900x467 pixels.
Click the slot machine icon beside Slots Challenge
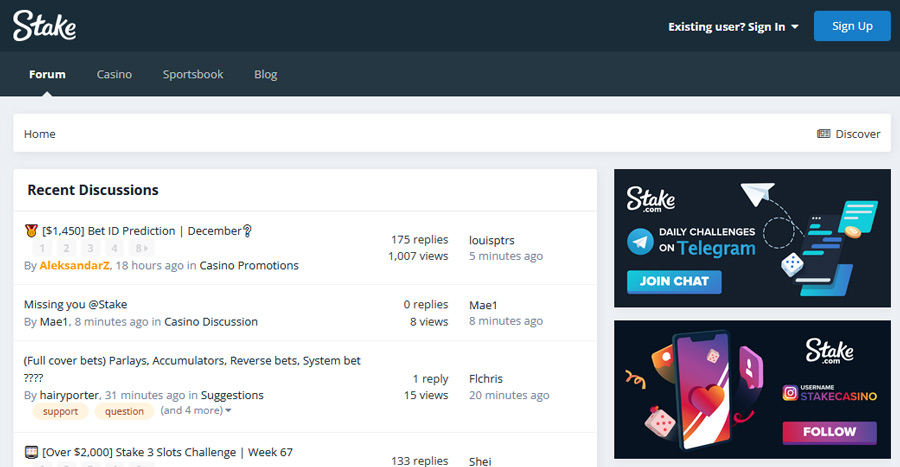pyautogui.click(x=31, y=452)
